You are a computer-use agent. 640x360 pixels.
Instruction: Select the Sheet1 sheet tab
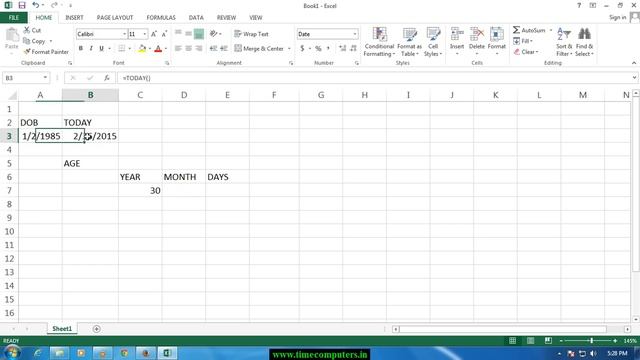(x=62, y=329)
